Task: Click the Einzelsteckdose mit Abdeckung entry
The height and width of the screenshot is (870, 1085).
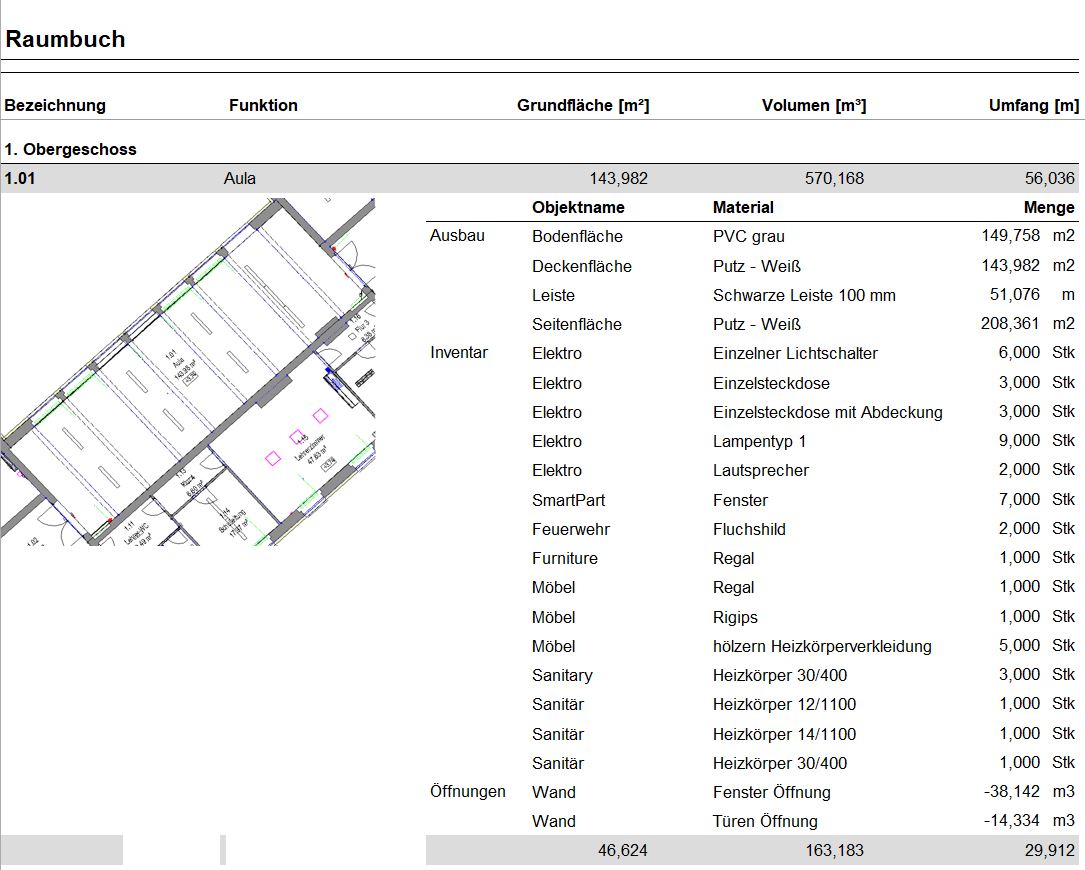Action: click(828, 413)
